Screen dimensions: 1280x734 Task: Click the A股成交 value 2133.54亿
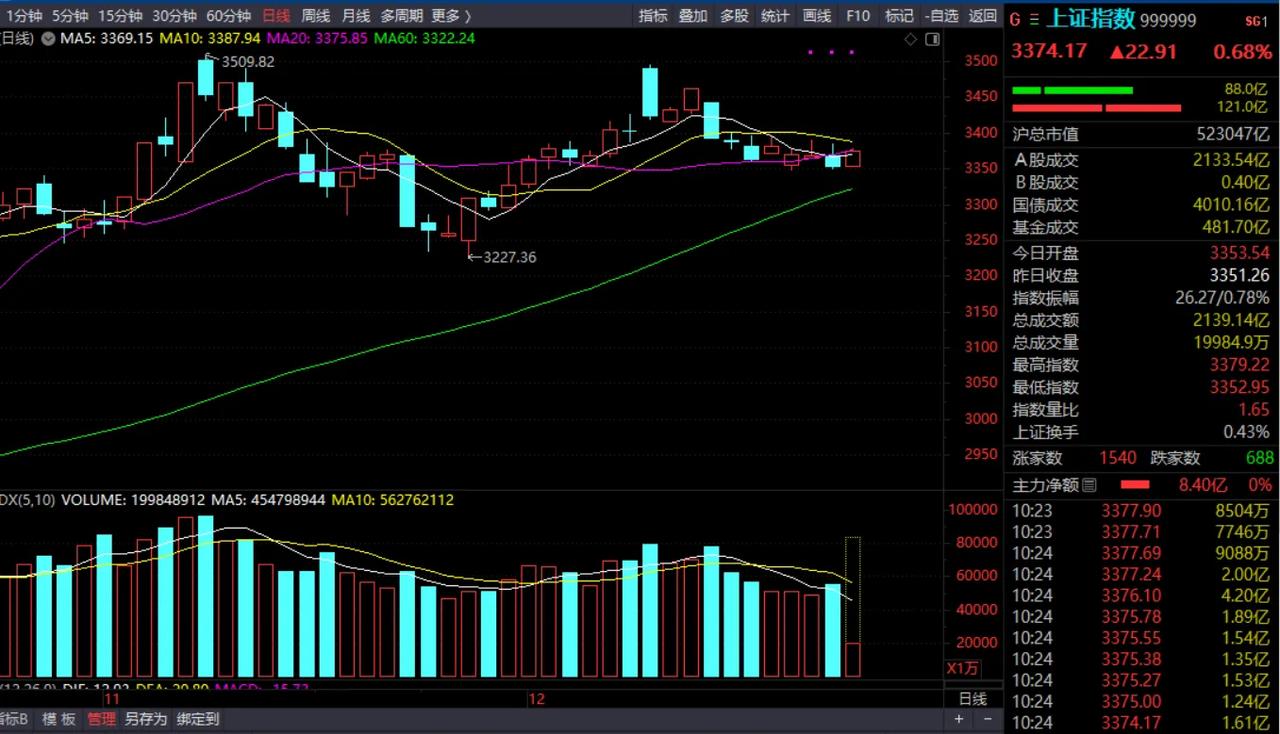(x=1231, y=160)
